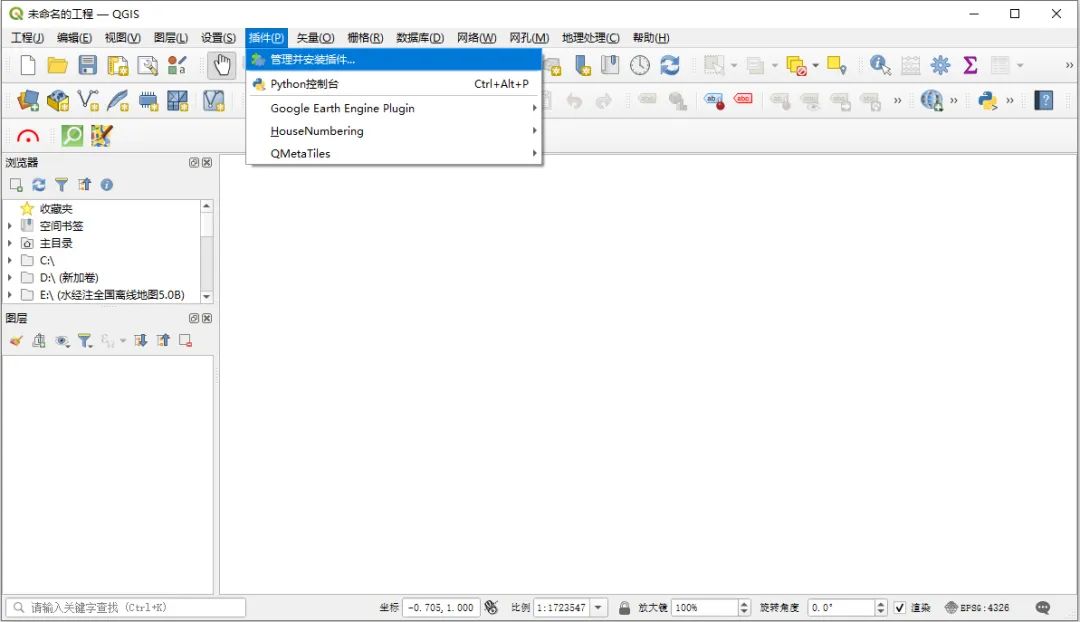
Task: Select the Pan Map hand tool
Action: (x=221, y=65)
